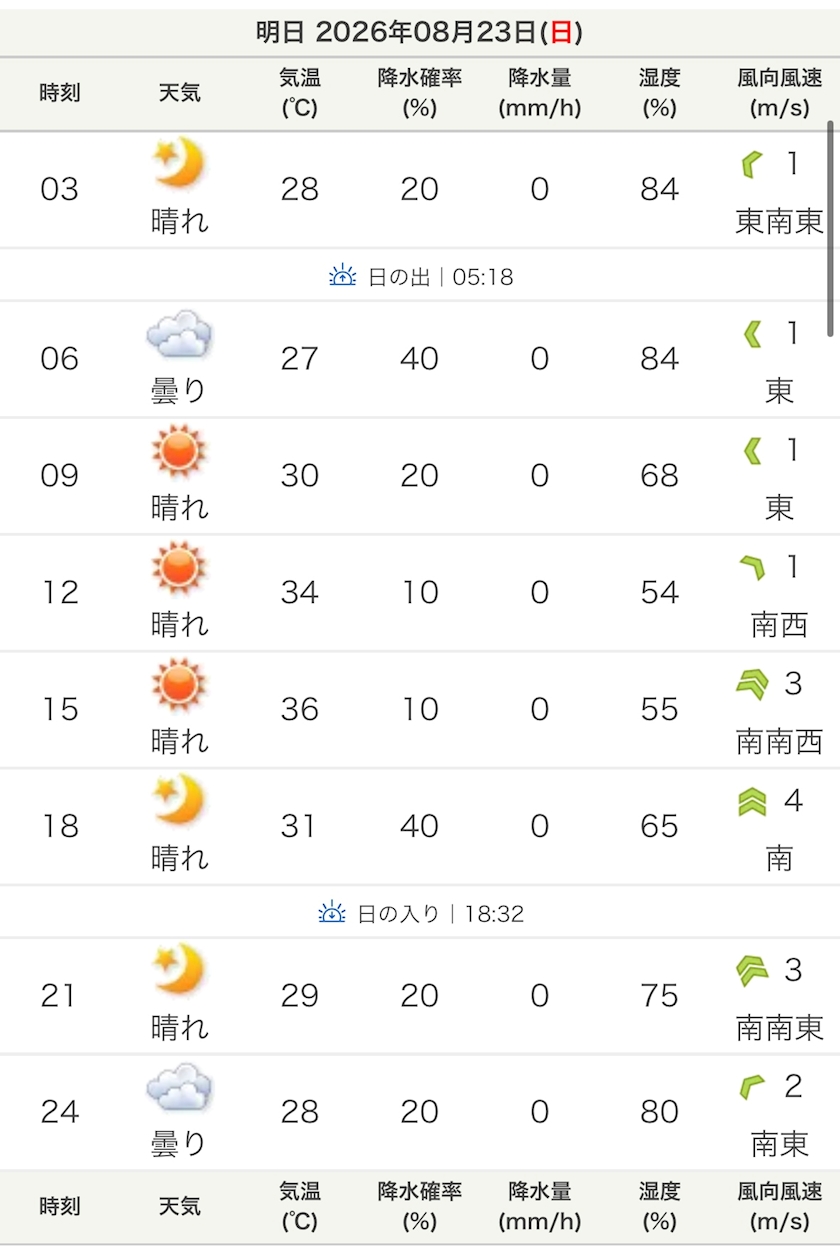The height and width of the screenshot is (1254, 840).
Task: Click the cloudy icon in the 06 row
Action: coord(179,334)
